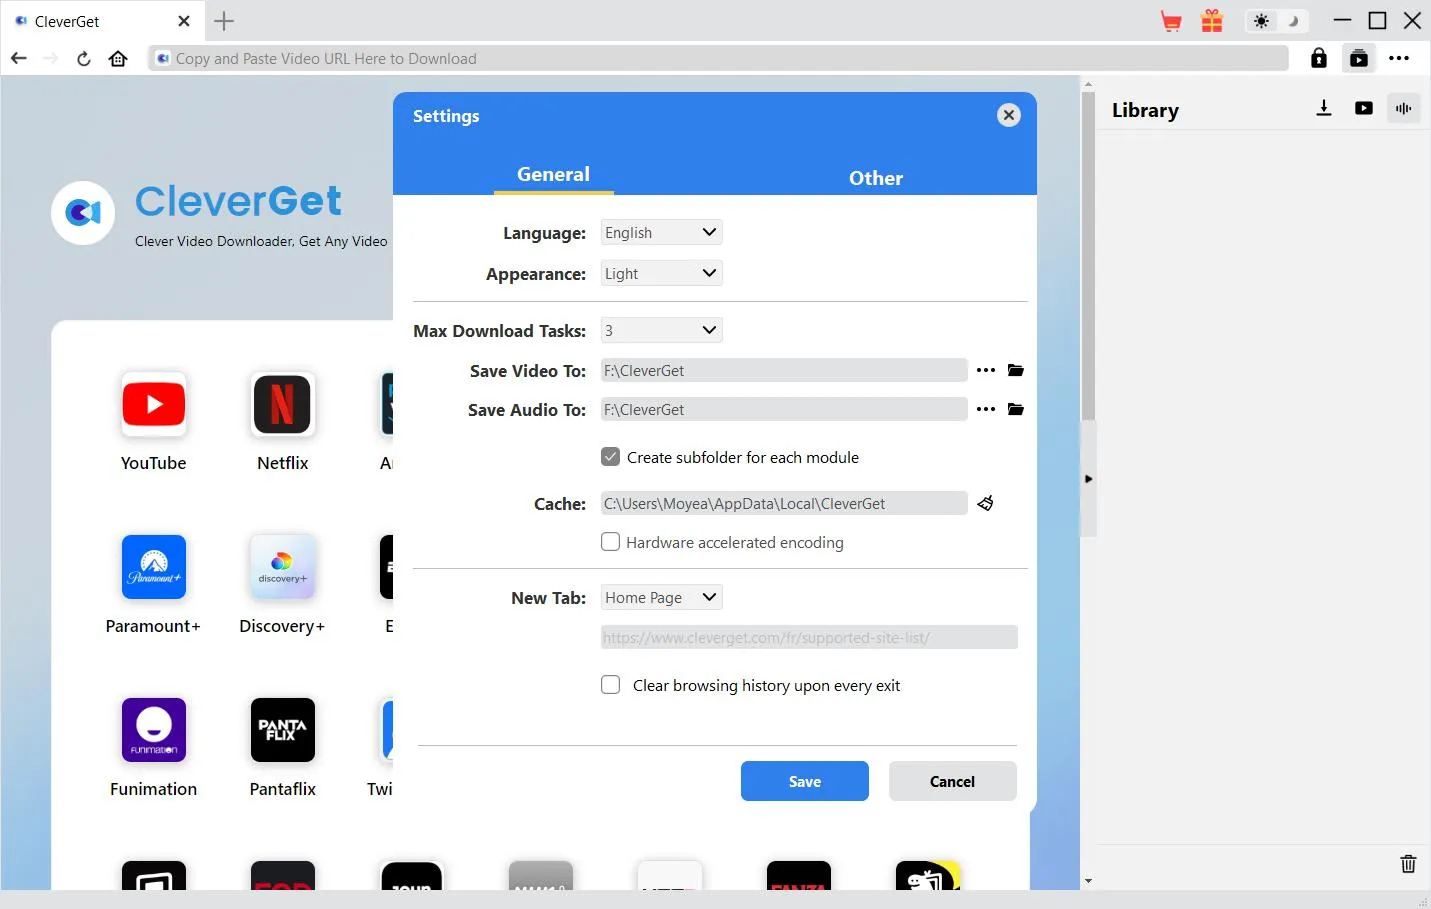Open the shopping cart icon
Screen dimensions: 1431x909
(x=1171, y=21)
